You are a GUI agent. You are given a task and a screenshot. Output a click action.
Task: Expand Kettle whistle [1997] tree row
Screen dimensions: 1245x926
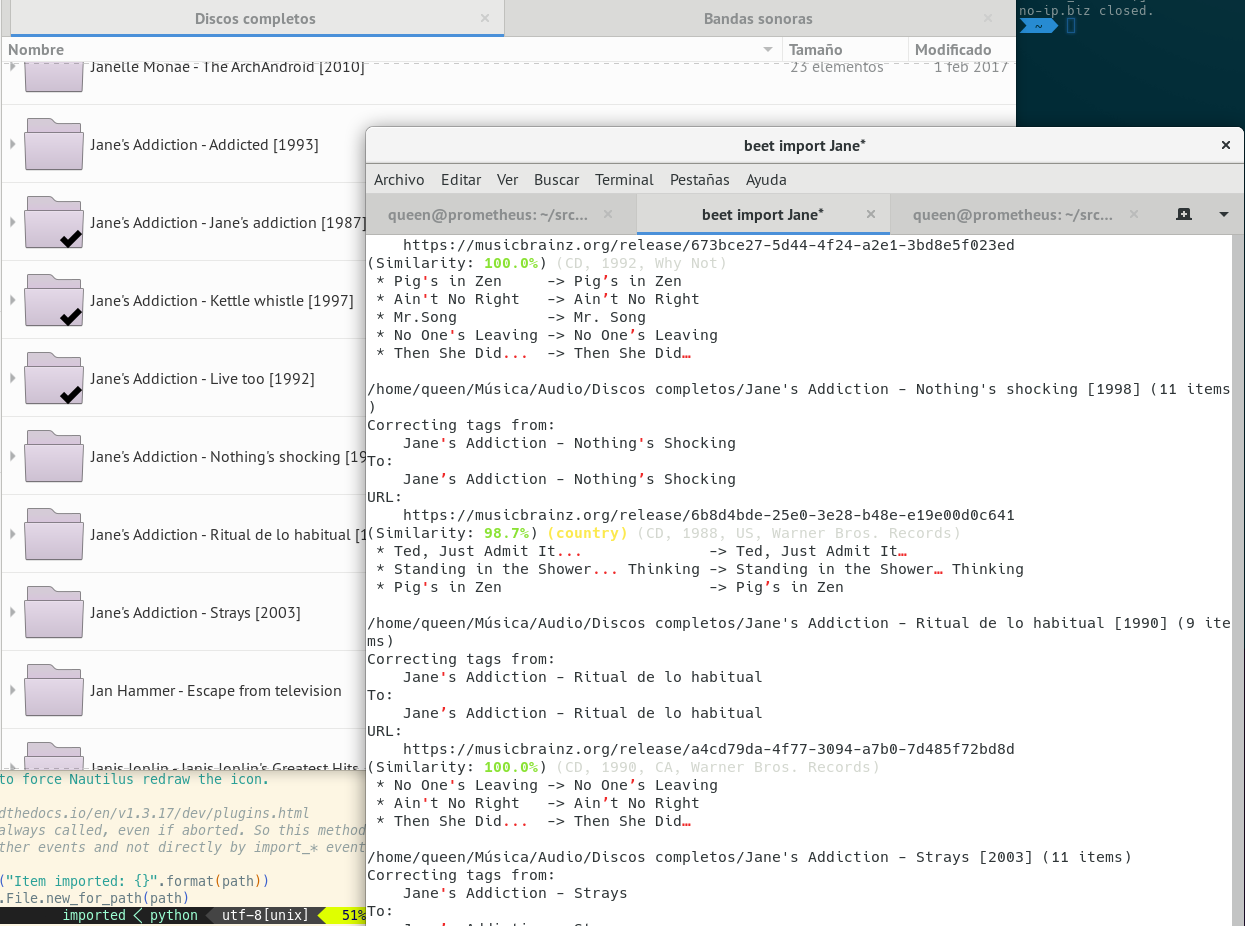tap(12, 300)
